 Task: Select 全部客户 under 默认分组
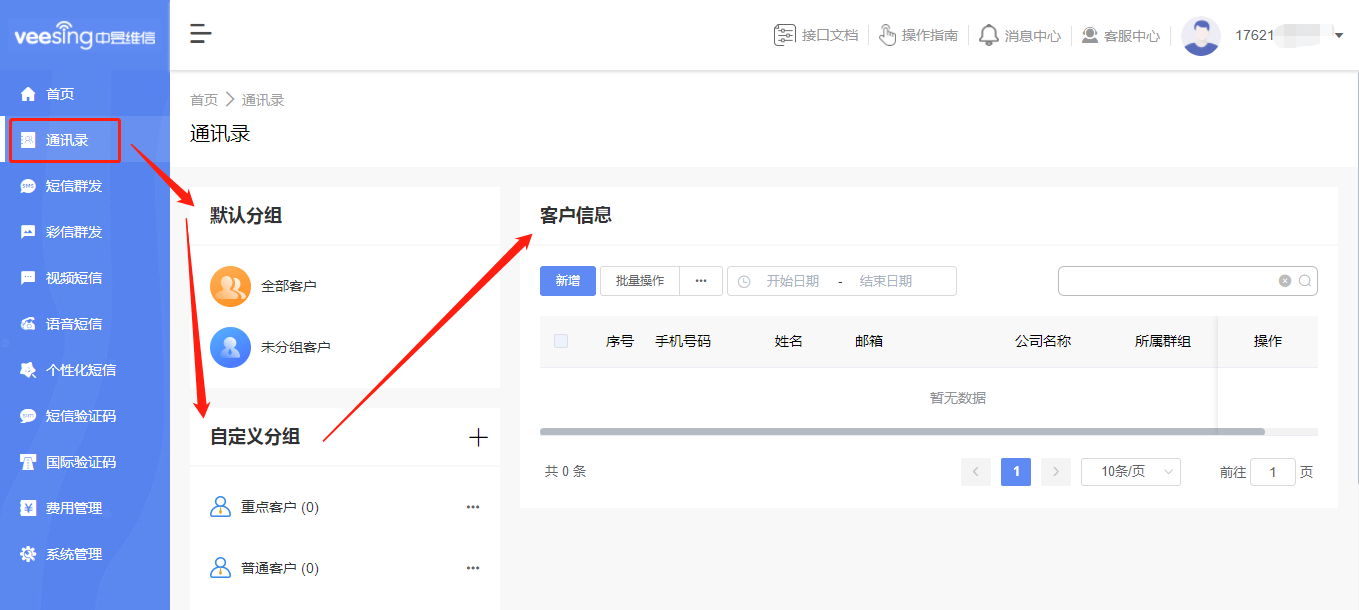pos(294,285)
